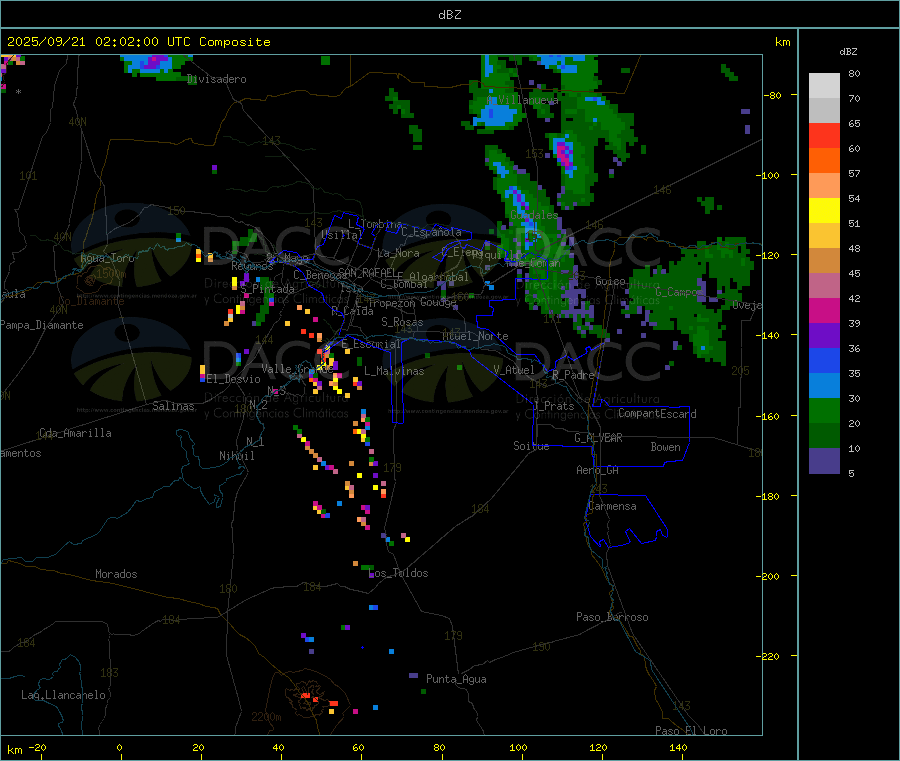The height and width of the screenshot is (761, 900).
Task: Click the El_Desvio location label
Action: (x=233, y=379)
